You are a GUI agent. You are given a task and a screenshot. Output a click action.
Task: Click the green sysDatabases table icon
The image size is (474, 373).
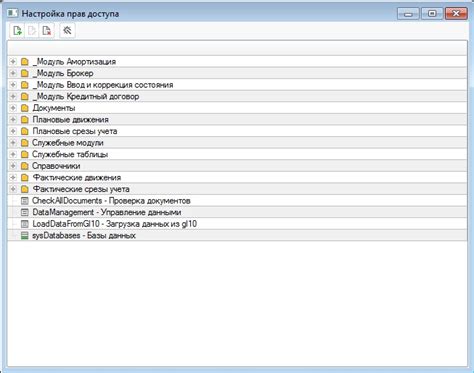coord(24,235)
